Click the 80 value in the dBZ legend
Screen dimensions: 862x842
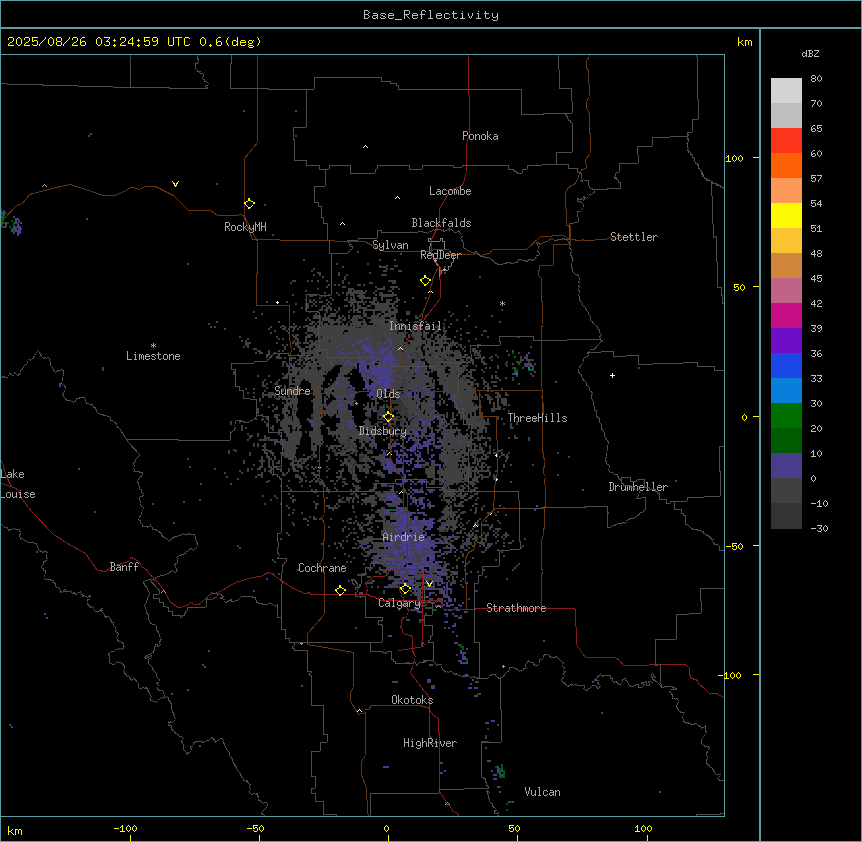coord(816,79)
